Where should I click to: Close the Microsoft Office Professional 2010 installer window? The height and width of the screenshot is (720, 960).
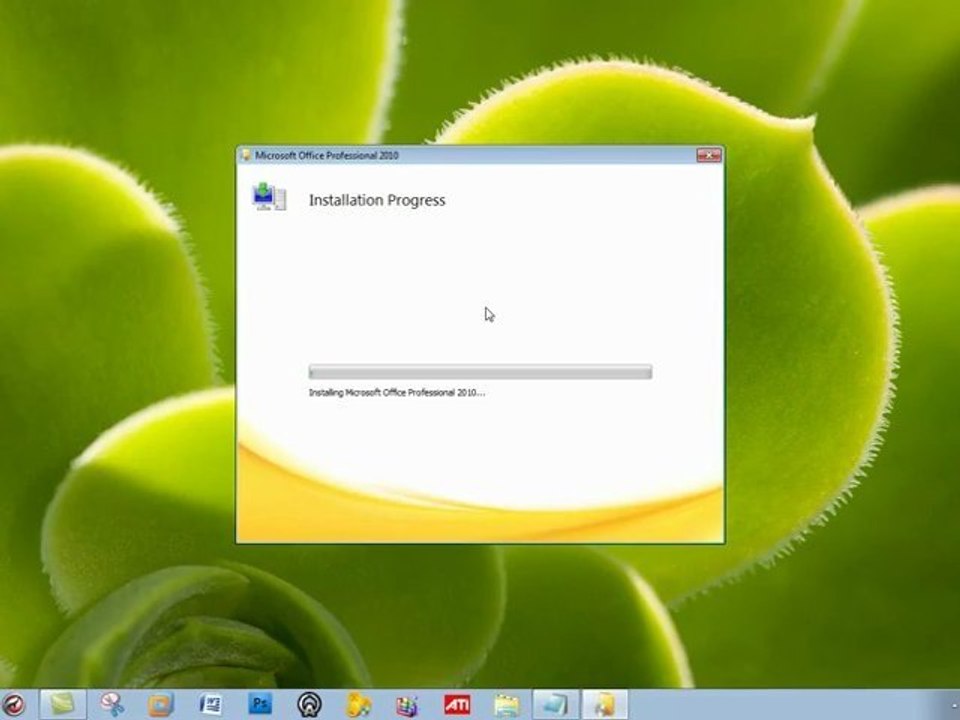(709, 155)
